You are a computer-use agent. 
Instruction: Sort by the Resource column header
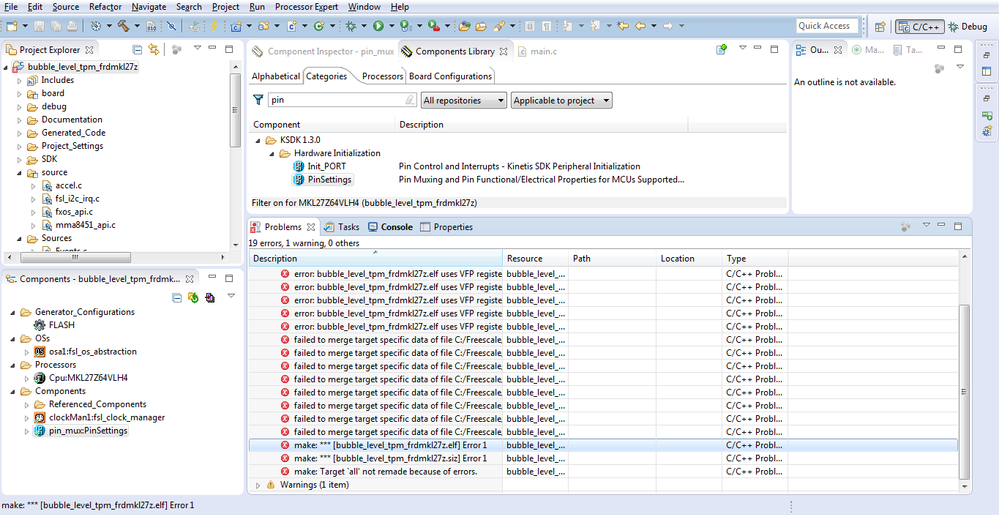coord(535,259)
